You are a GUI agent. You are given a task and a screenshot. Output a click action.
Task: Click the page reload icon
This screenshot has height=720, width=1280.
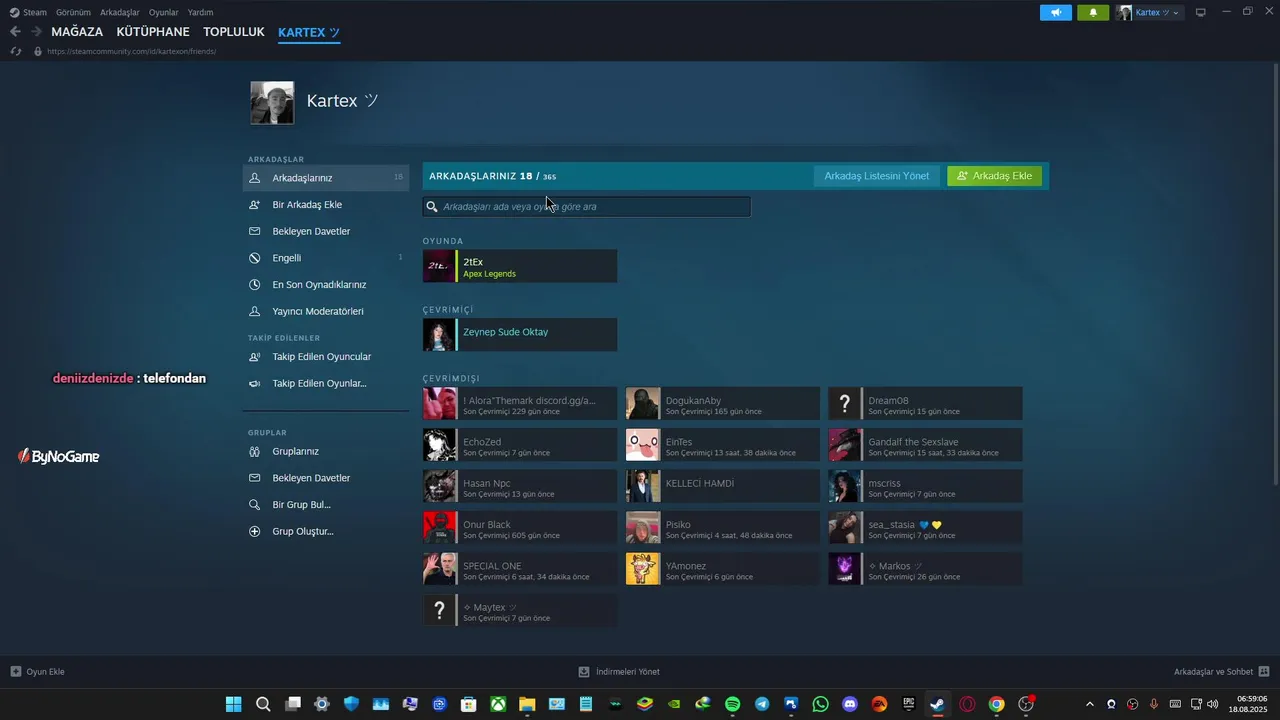click(16, 51)
